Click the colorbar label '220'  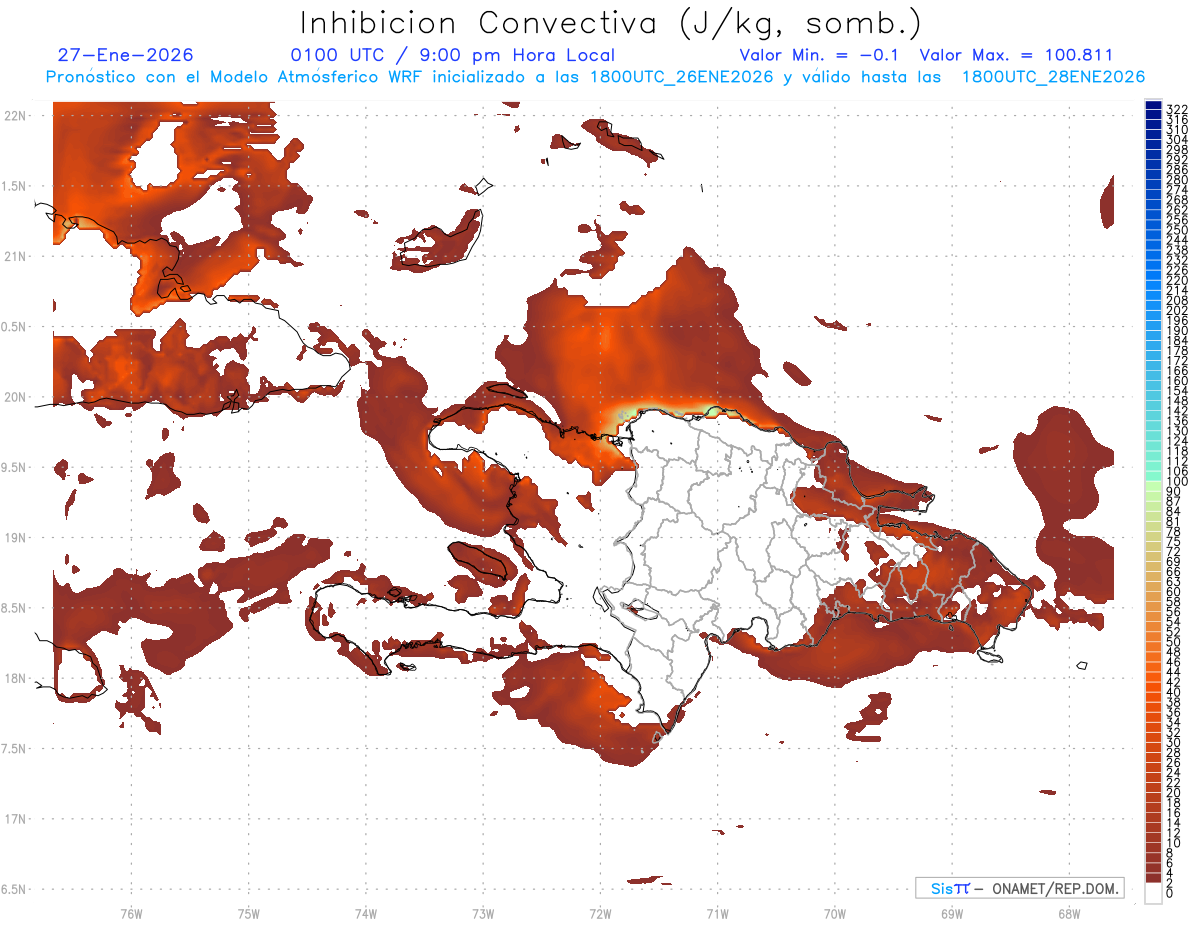1177,280
